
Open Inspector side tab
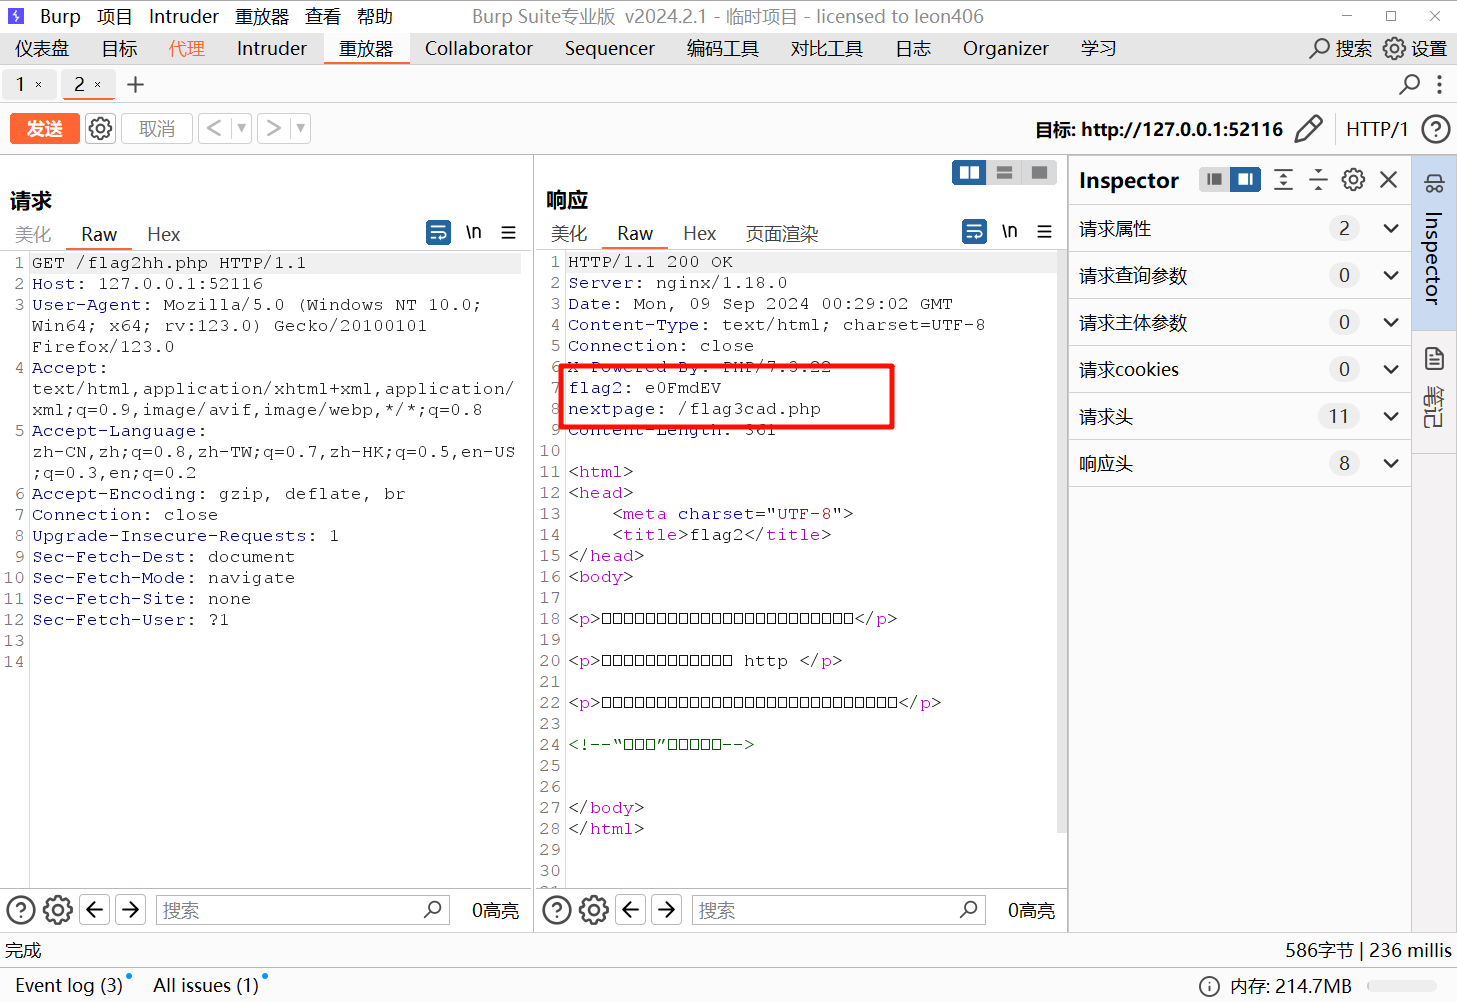pos(1434,243)
